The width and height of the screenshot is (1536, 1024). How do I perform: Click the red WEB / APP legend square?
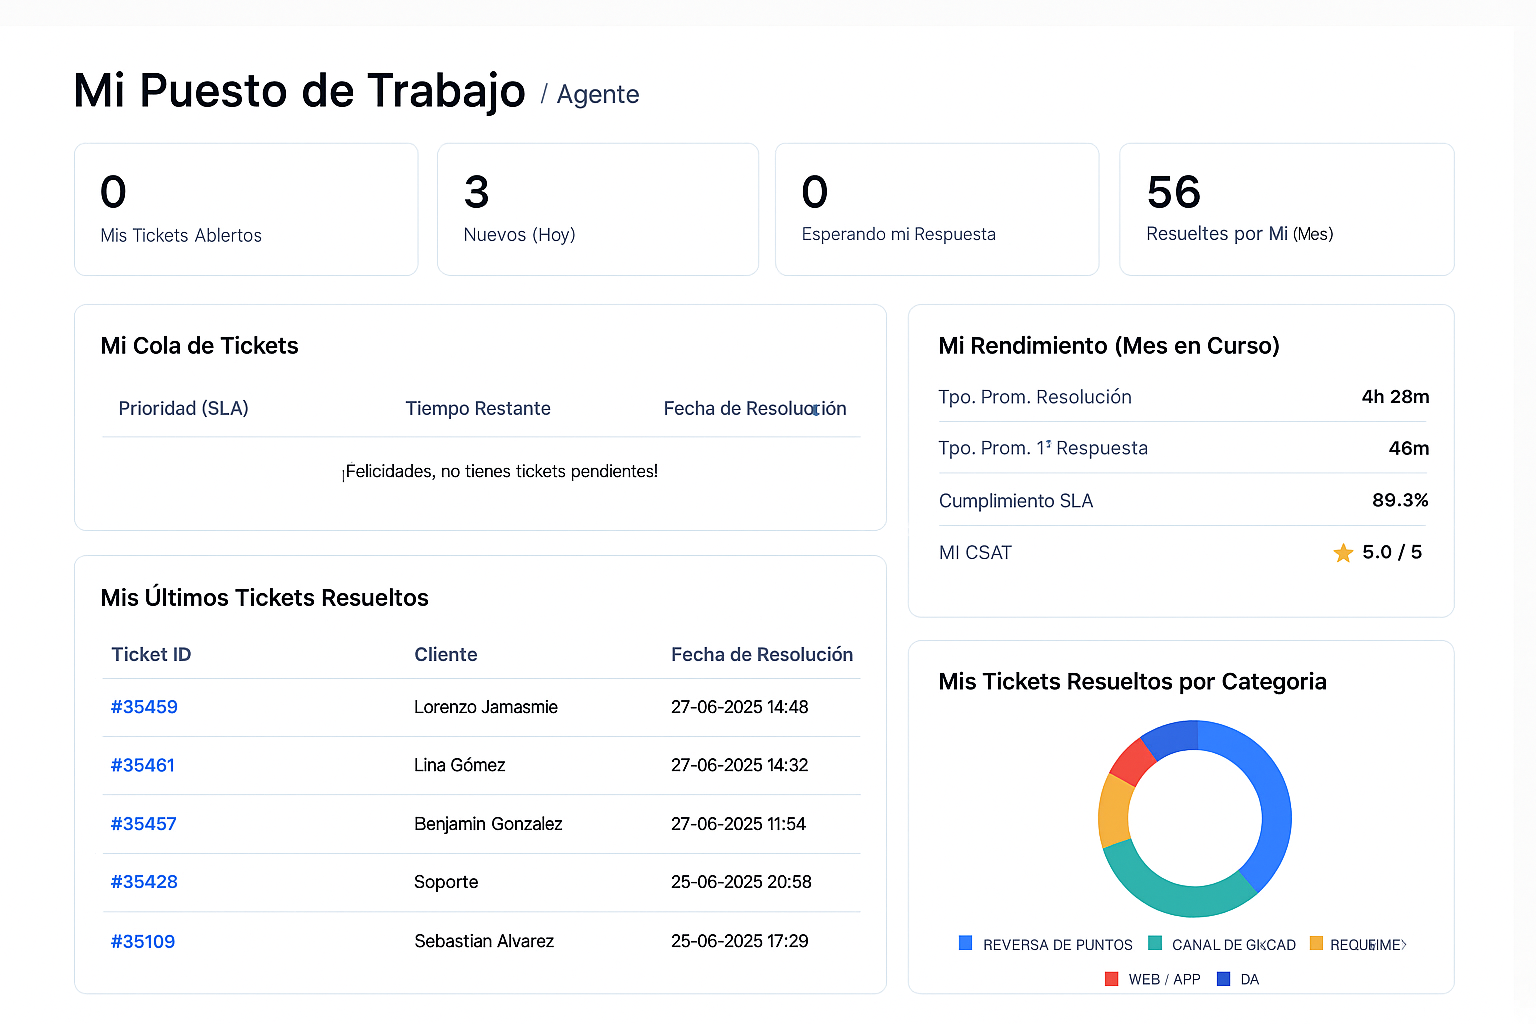pyautogui.click(x=1111, y=978)
